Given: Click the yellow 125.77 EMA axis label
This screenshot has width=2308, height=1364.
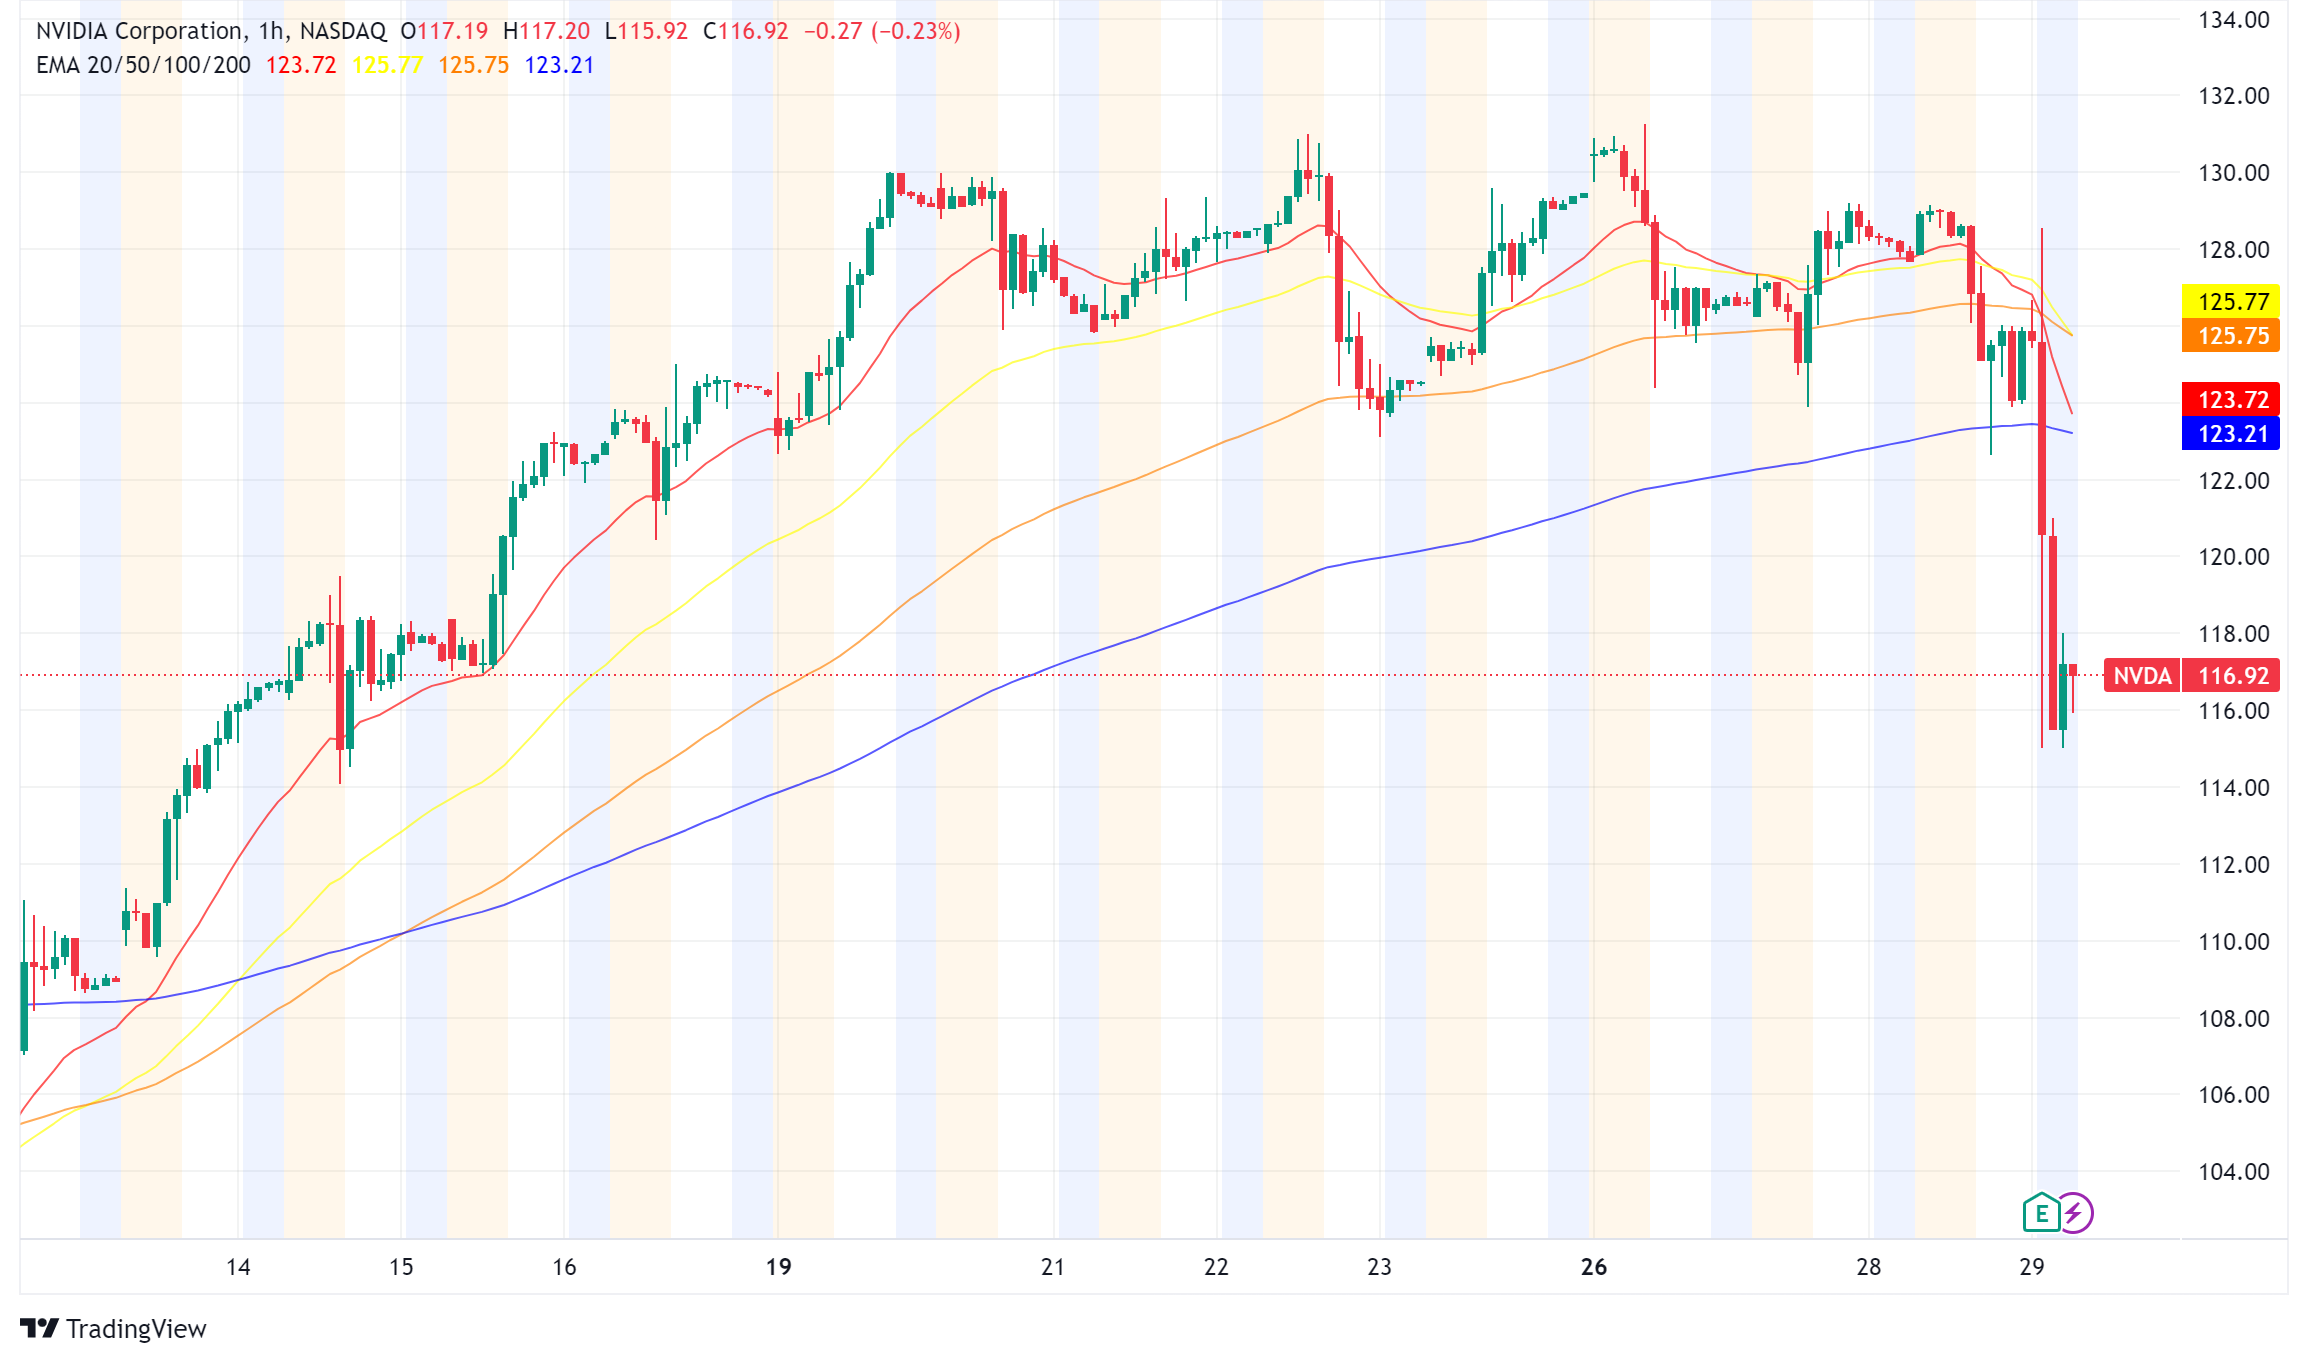Looking at the screenshot, I should tap(2232, 301).
